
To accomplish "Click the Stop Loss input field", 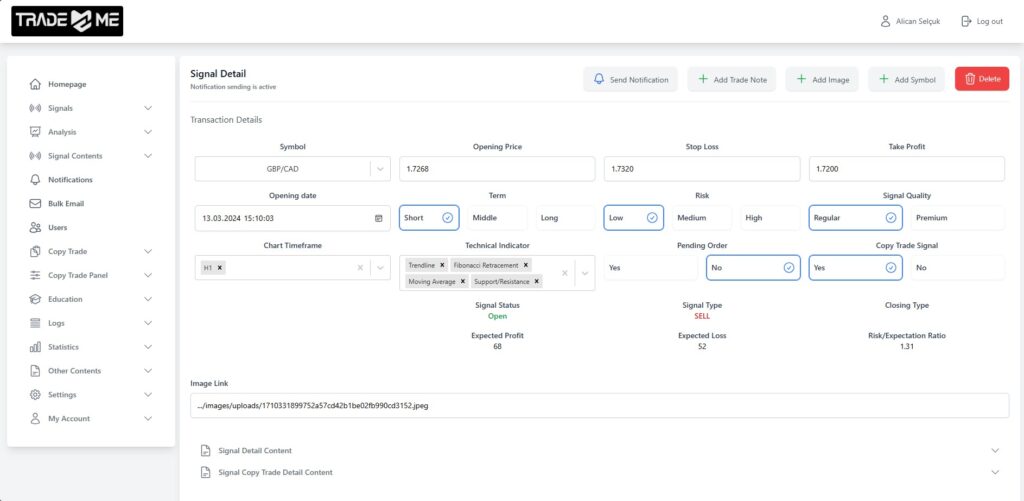I will pyautogui.click(x=701, y=169).
